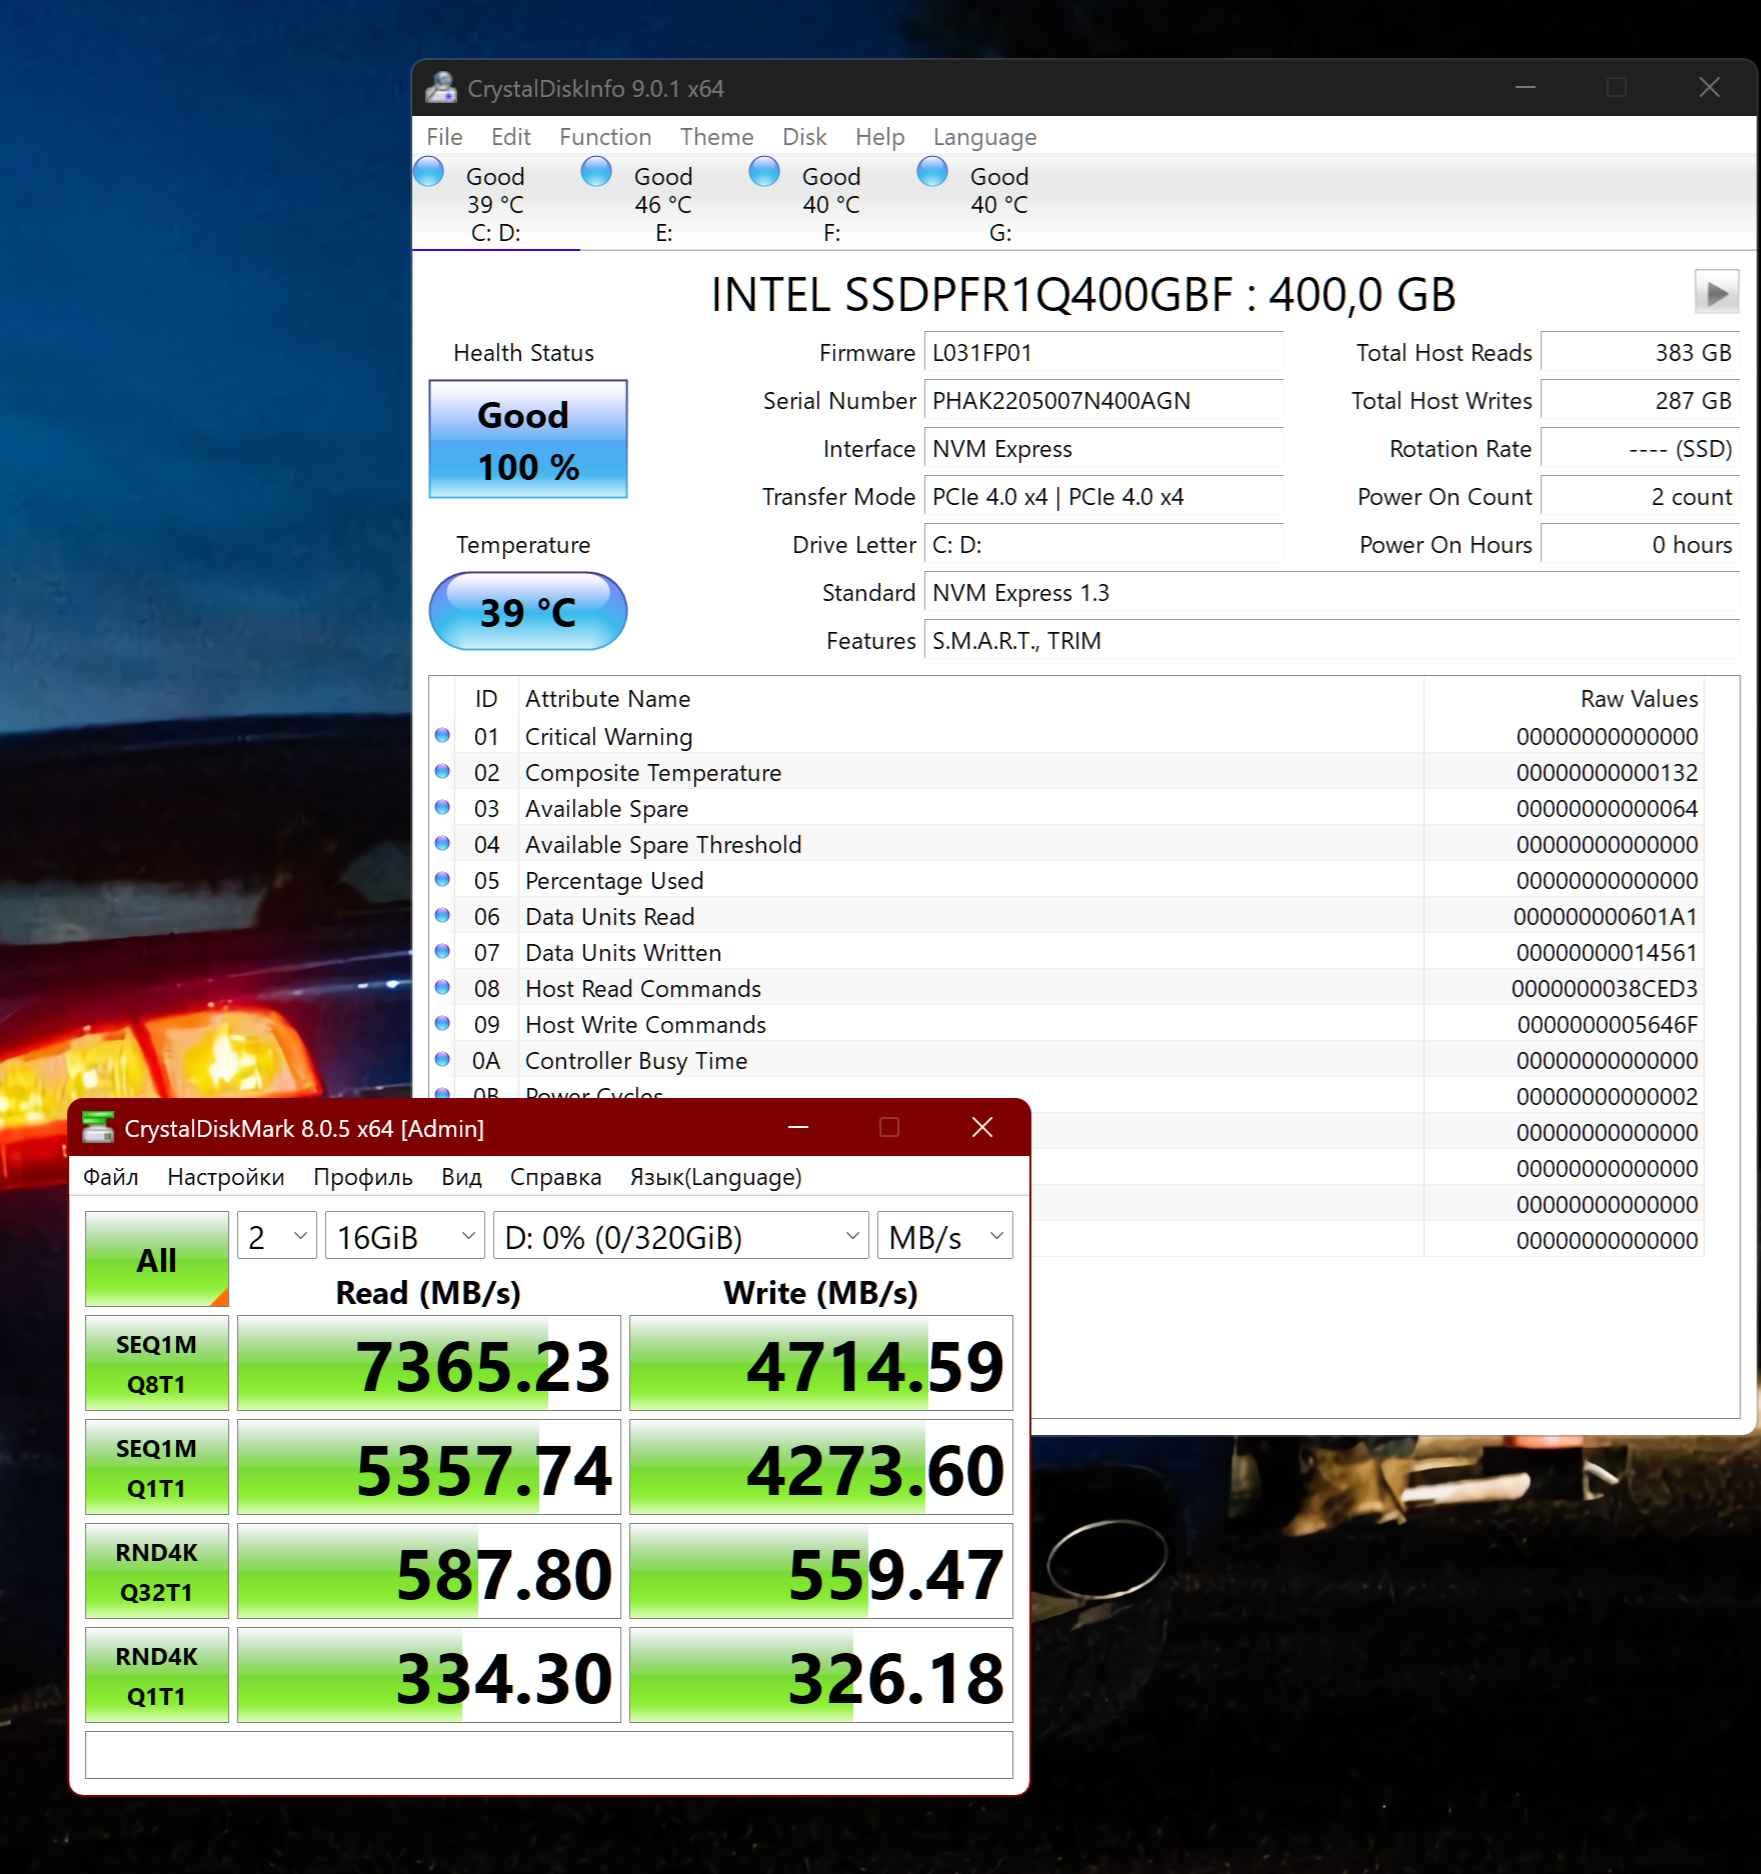Open the test count dropdown showing 2
Image resolution: width=1761 pixels, height=1874 pixels.
[277, 1236]
